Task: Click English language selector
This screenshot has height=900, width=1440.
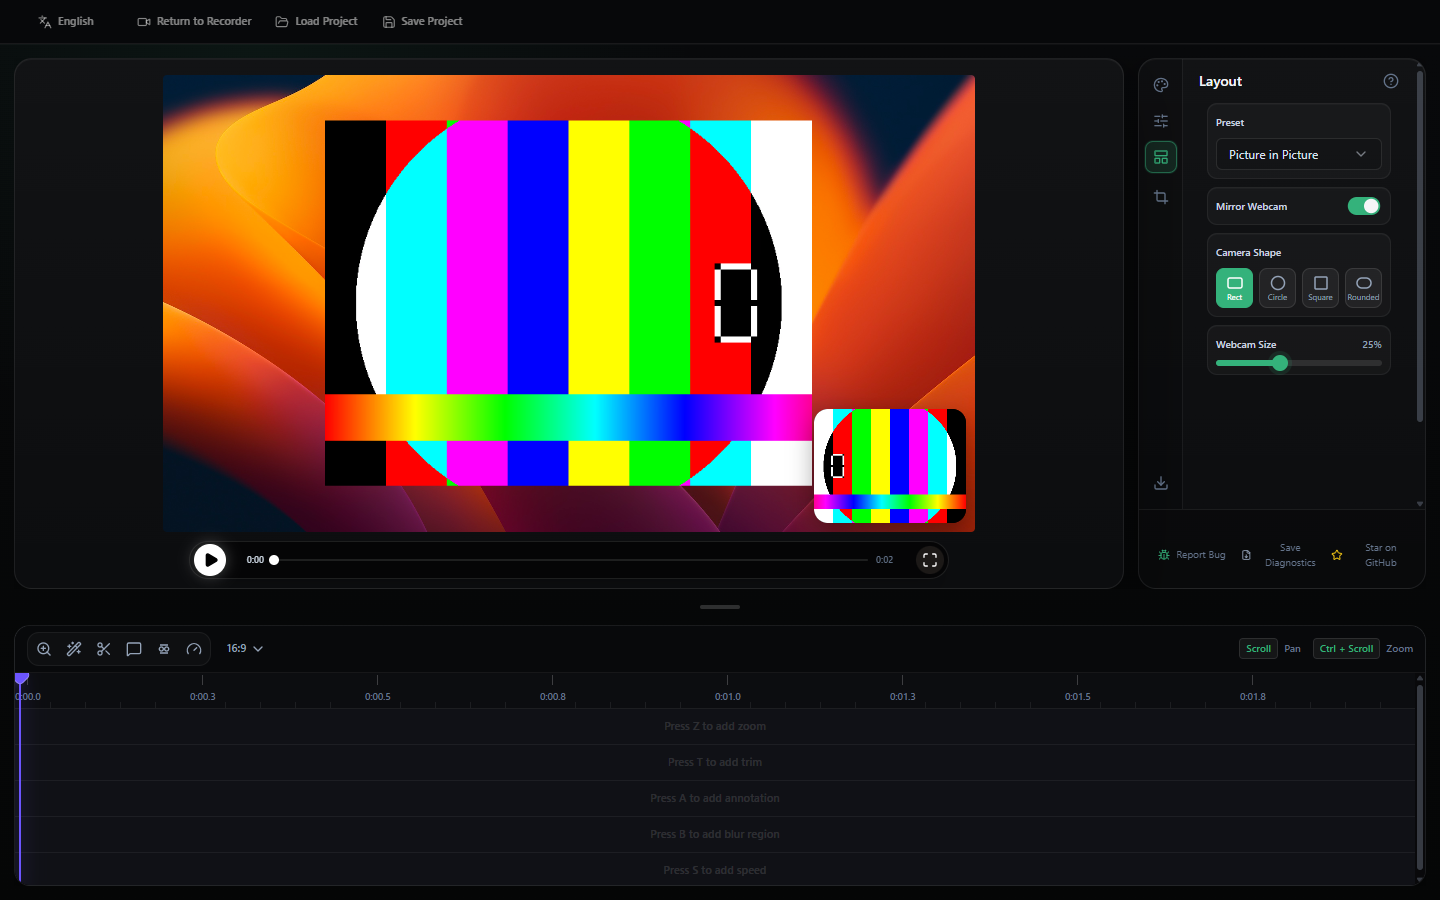Action: tap(66, 21)
